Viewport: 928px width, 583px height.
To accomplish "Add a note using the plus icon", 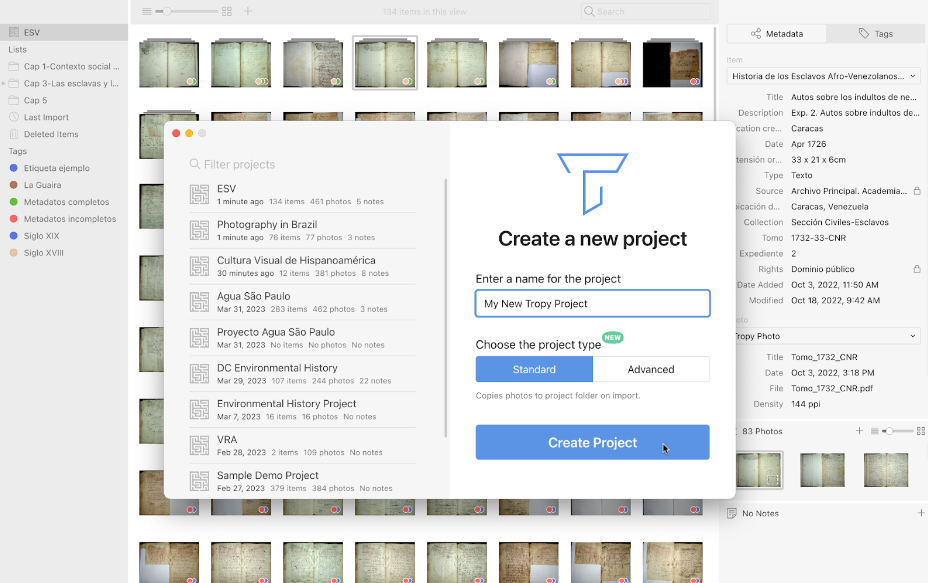I will (920, 513).
